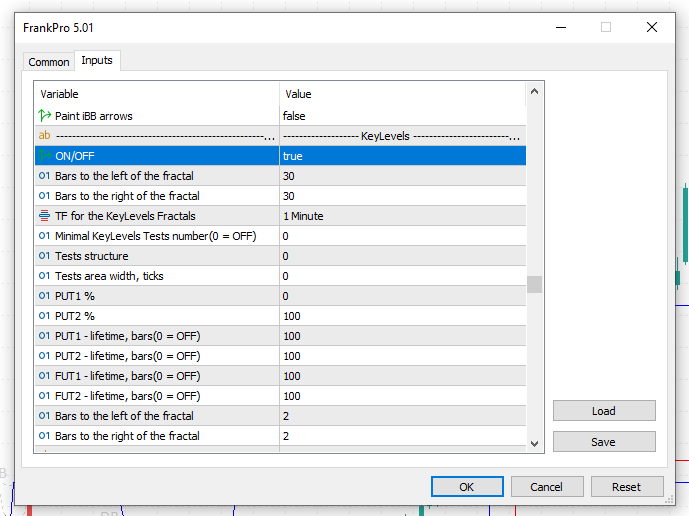Click the integer icon beside Minimal KeyLevels Tests number
This screenshot has height=516, width=689.
44,236
